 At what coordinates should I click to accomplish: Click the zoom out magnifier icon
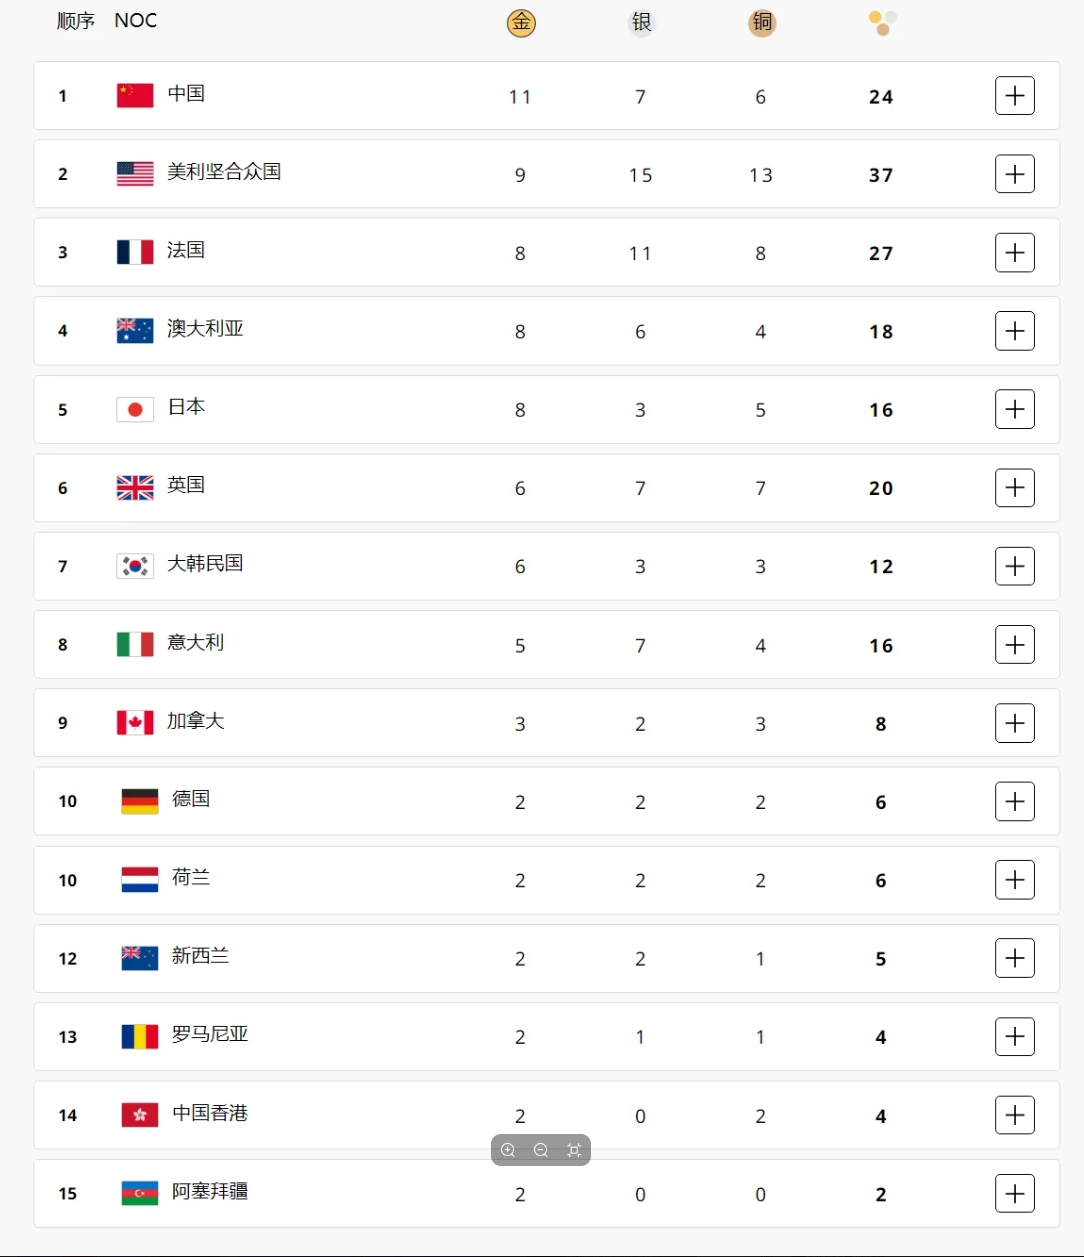pos(541,1150)
